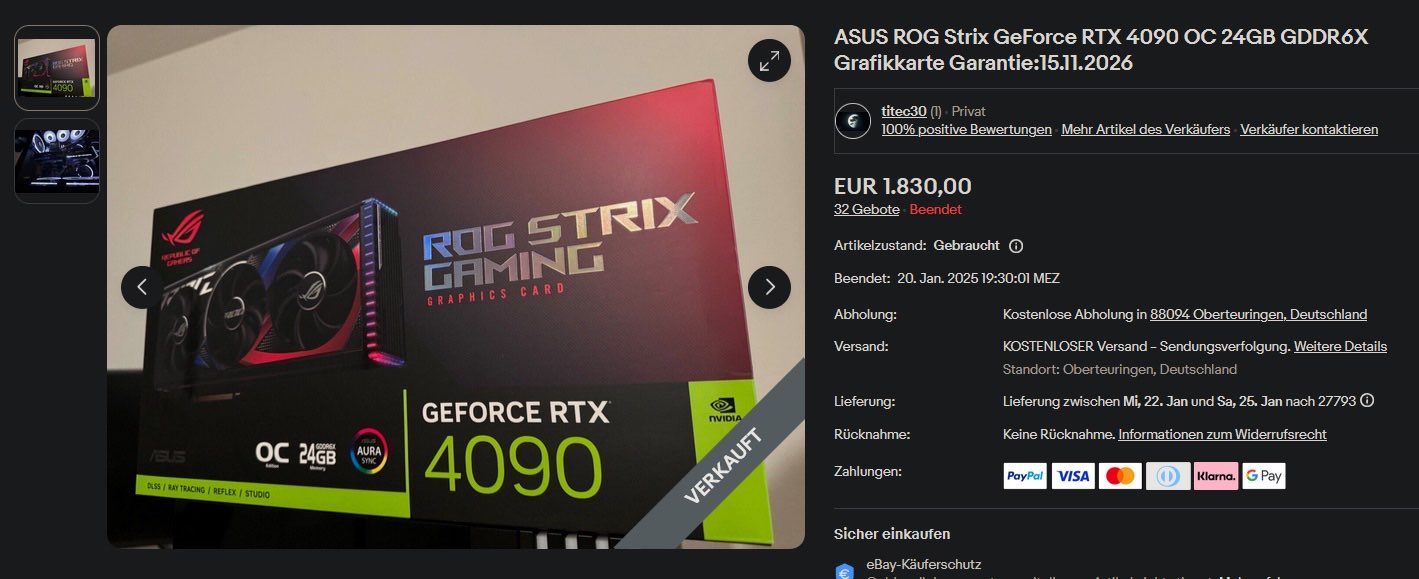The width and height of the screenshot is (1419, 579).
Task: Open Mehr Artikel des Verkäufers
Action: coord(1146,129)
